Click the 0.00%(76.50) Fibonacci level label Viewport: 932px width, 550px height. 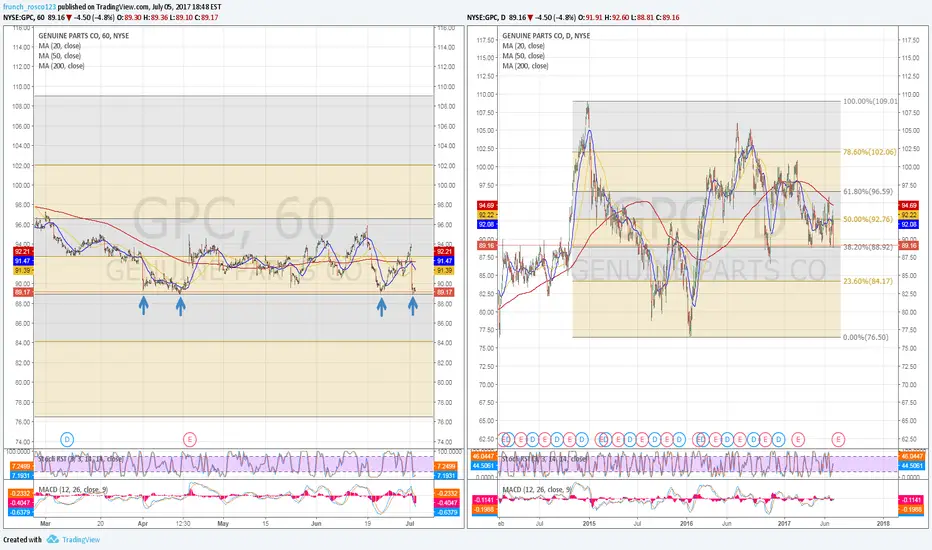pos(865,337)
